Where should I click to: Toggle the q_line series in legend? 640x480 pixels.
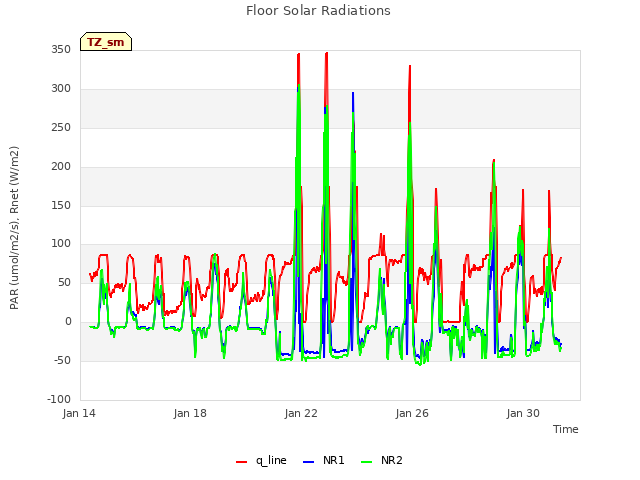pos(261,460)
